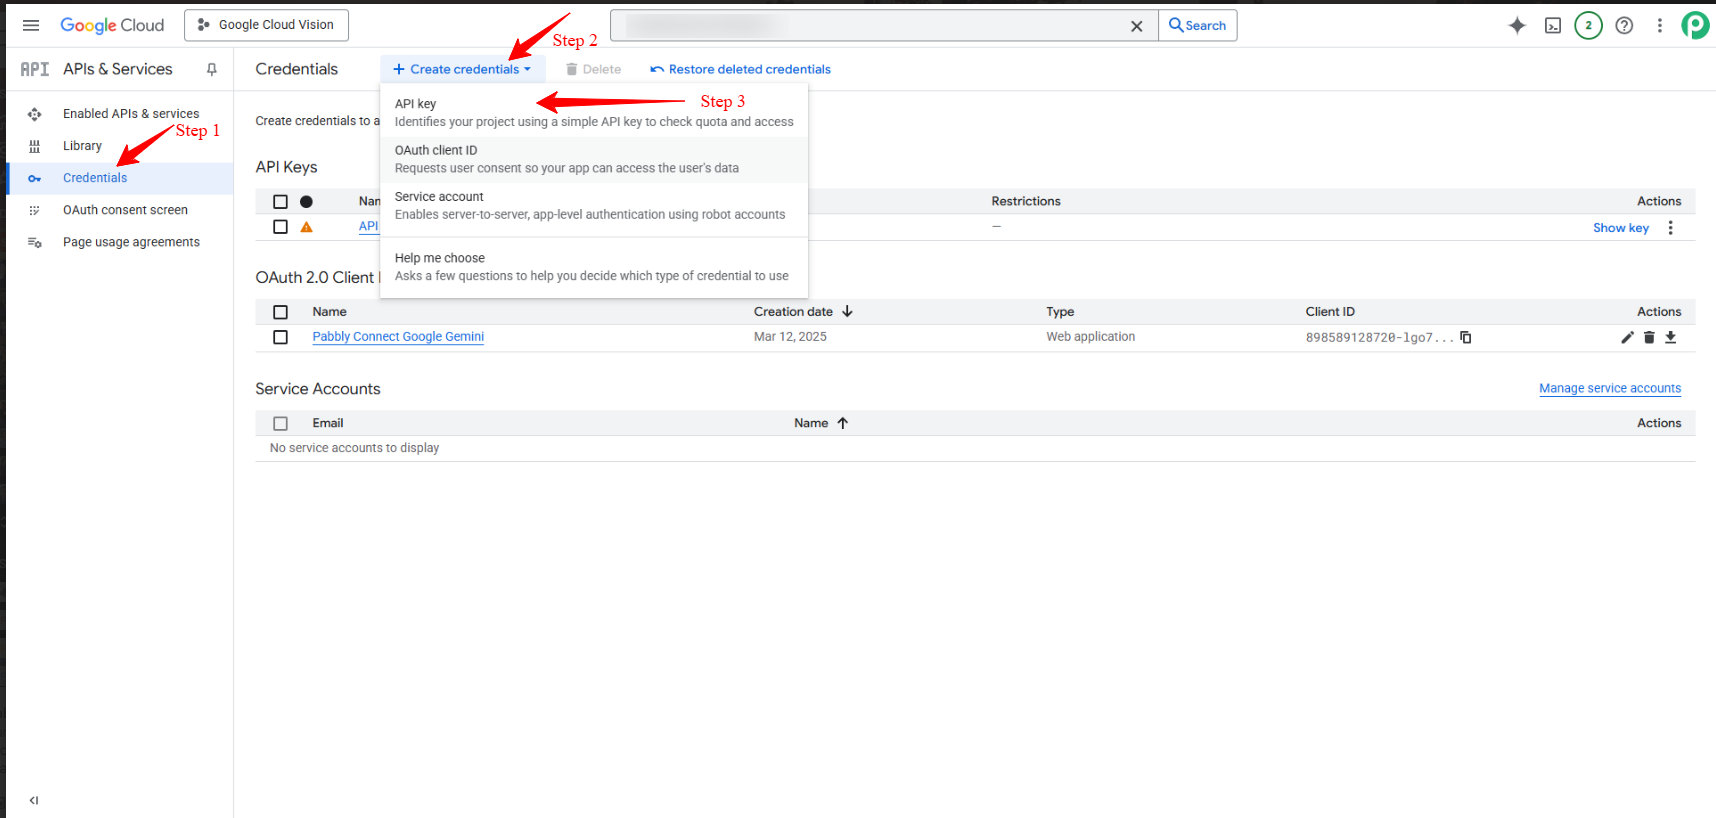Open the three-dot settings and utilities menu
Image resolution: width=1716 pixels, height=818 pixels.
1659,25
